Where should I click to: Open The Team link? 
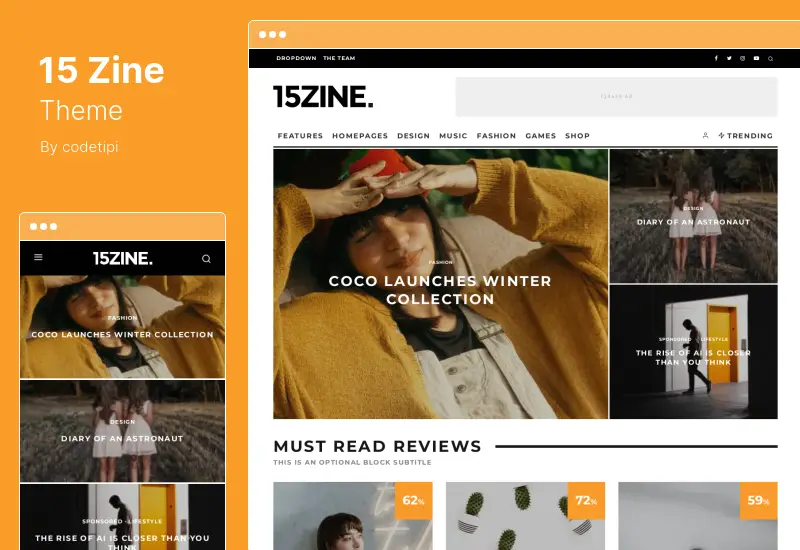point(339,58)
